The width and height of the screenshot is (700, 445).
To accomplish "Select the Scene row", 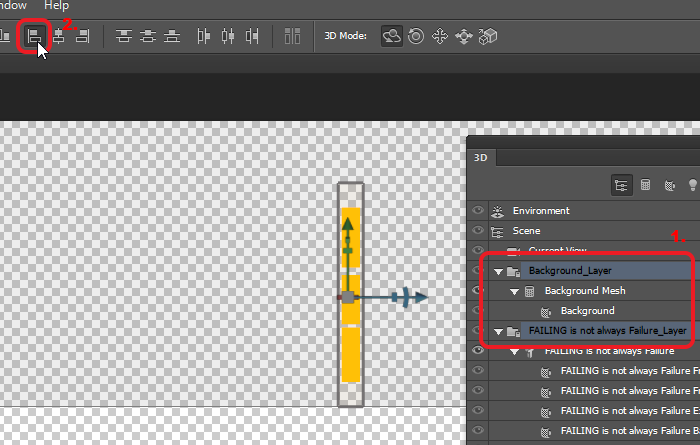I will coord(594,230).
